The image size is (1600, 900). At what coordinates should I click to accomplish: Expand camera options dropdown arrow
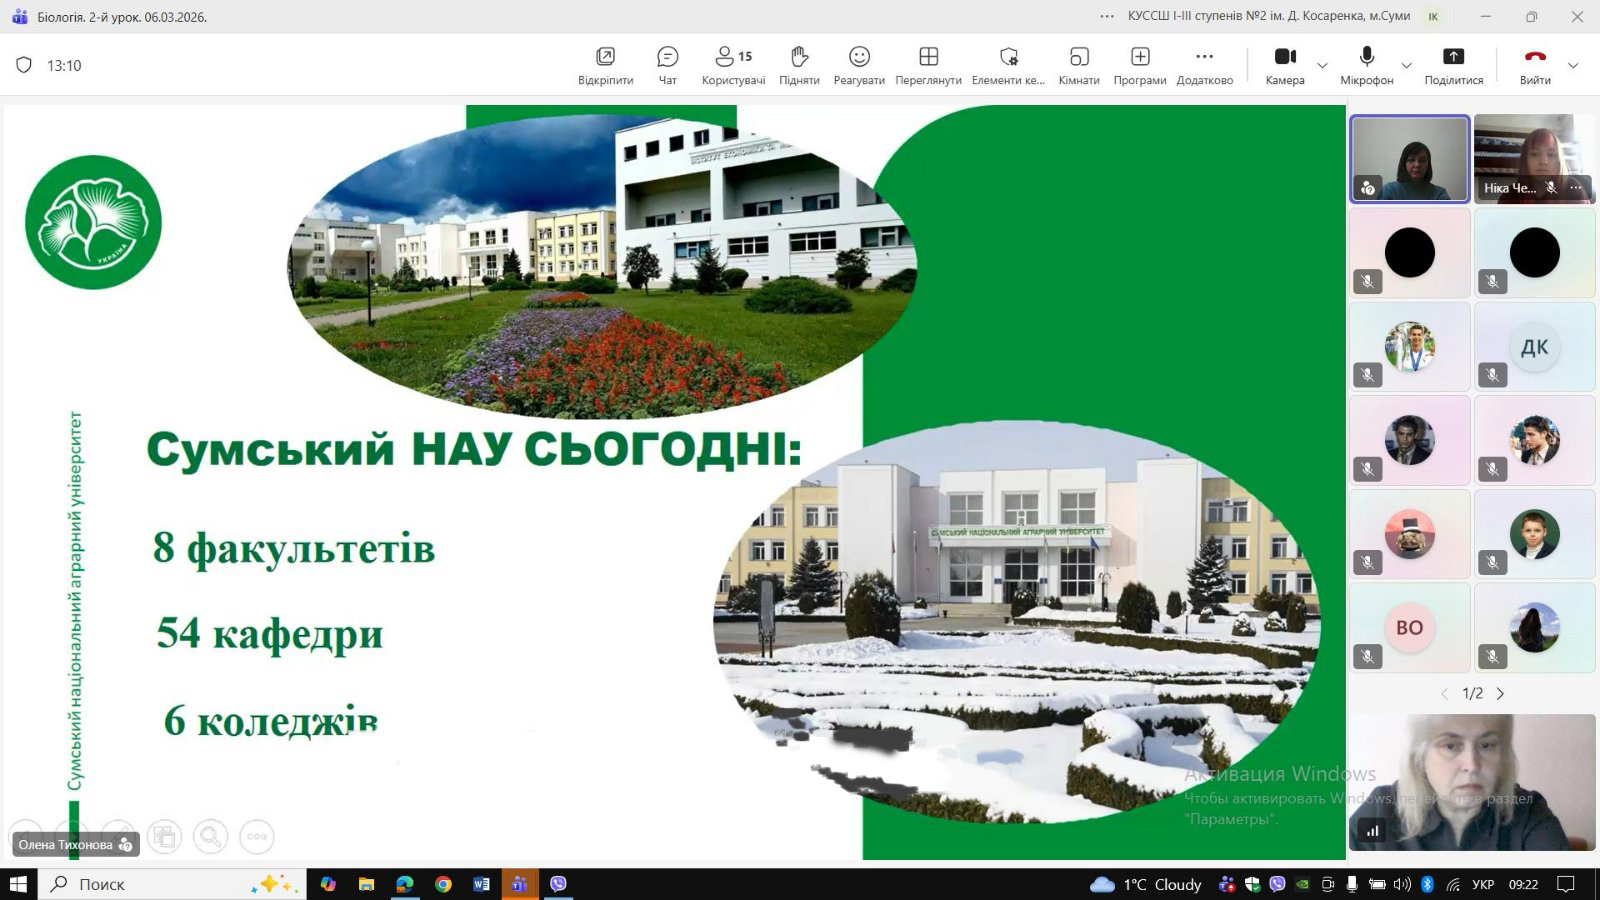pos(1322,66)
